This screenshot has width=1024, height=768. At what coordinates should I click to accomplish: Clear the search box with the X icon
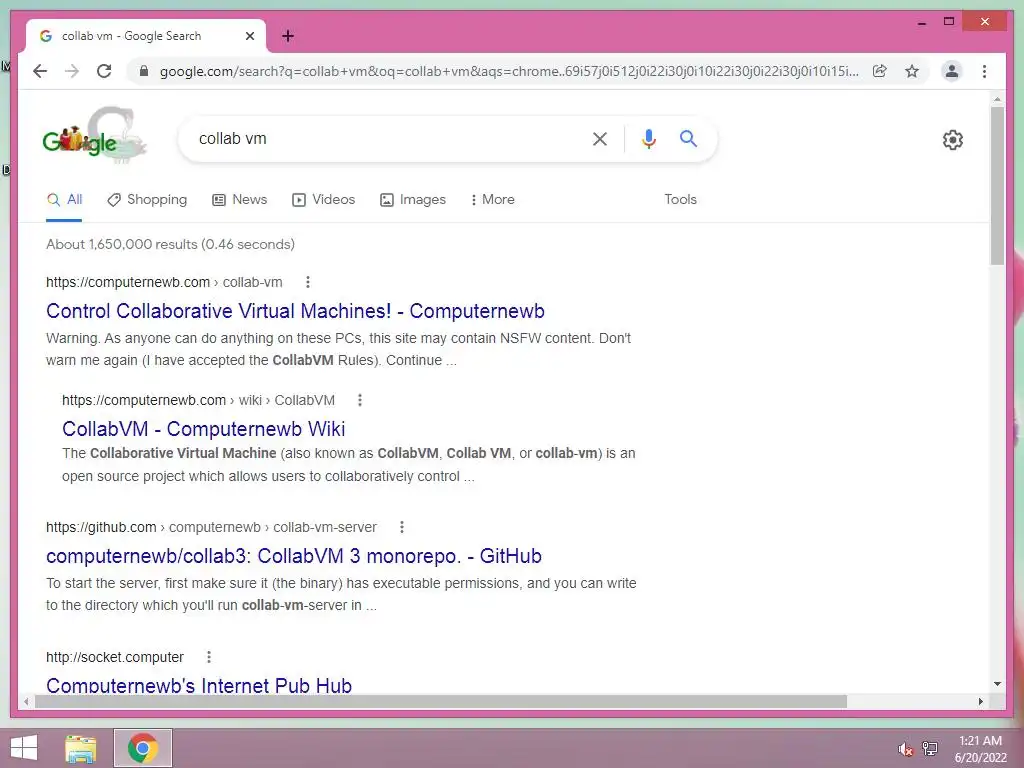[x=600, y=138]
